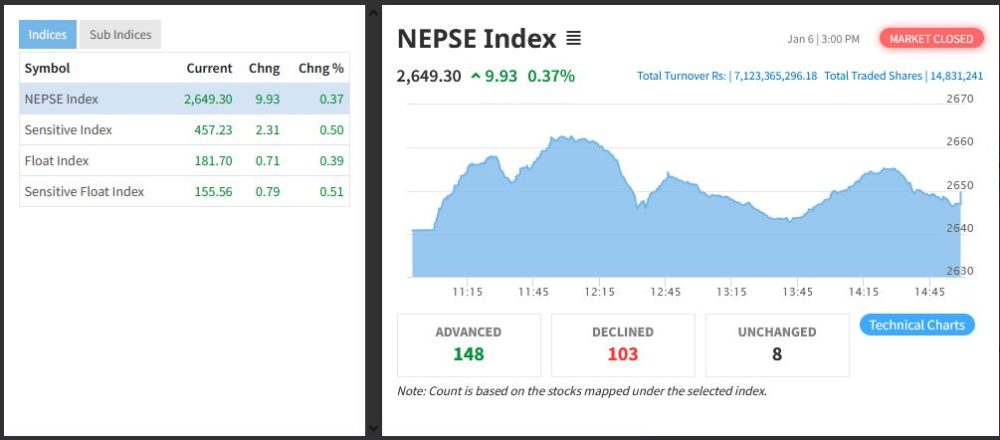1000x440 pixels.
Task: Select the NEPSE Index row
Action: point(184,99)
